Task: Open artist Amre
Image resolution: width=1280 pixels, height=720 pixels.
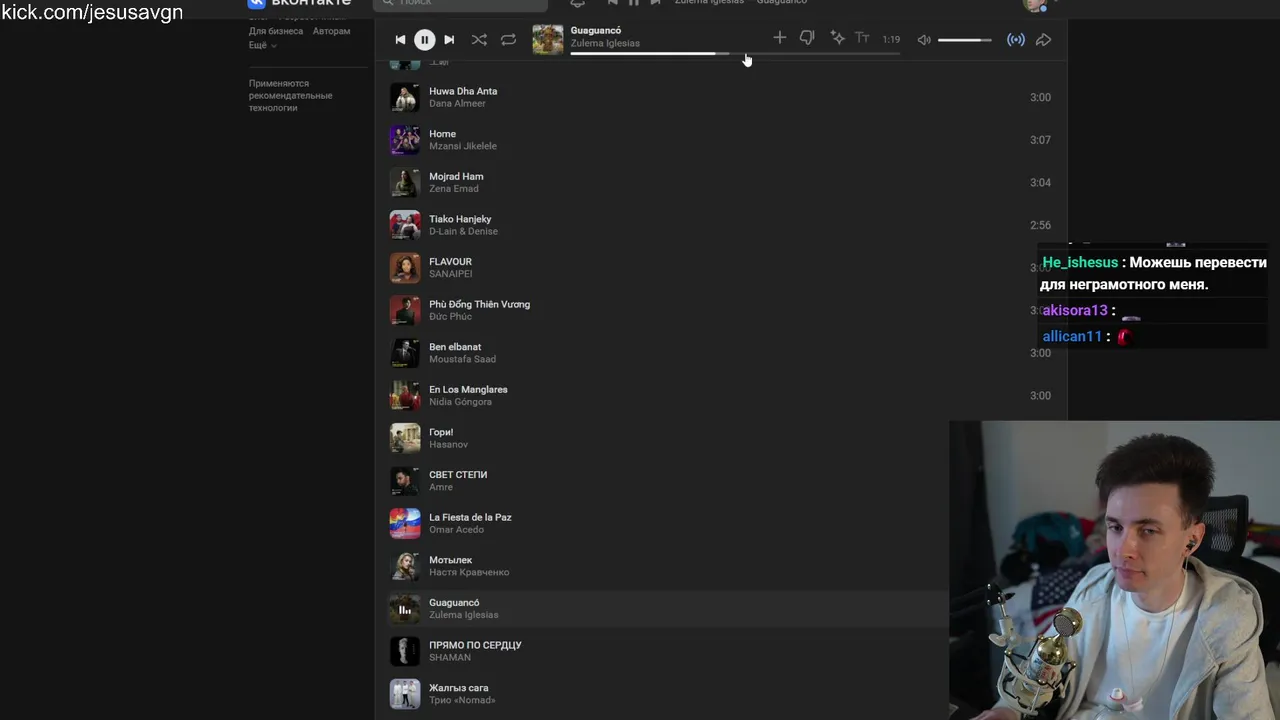Action: pos(441,487)
